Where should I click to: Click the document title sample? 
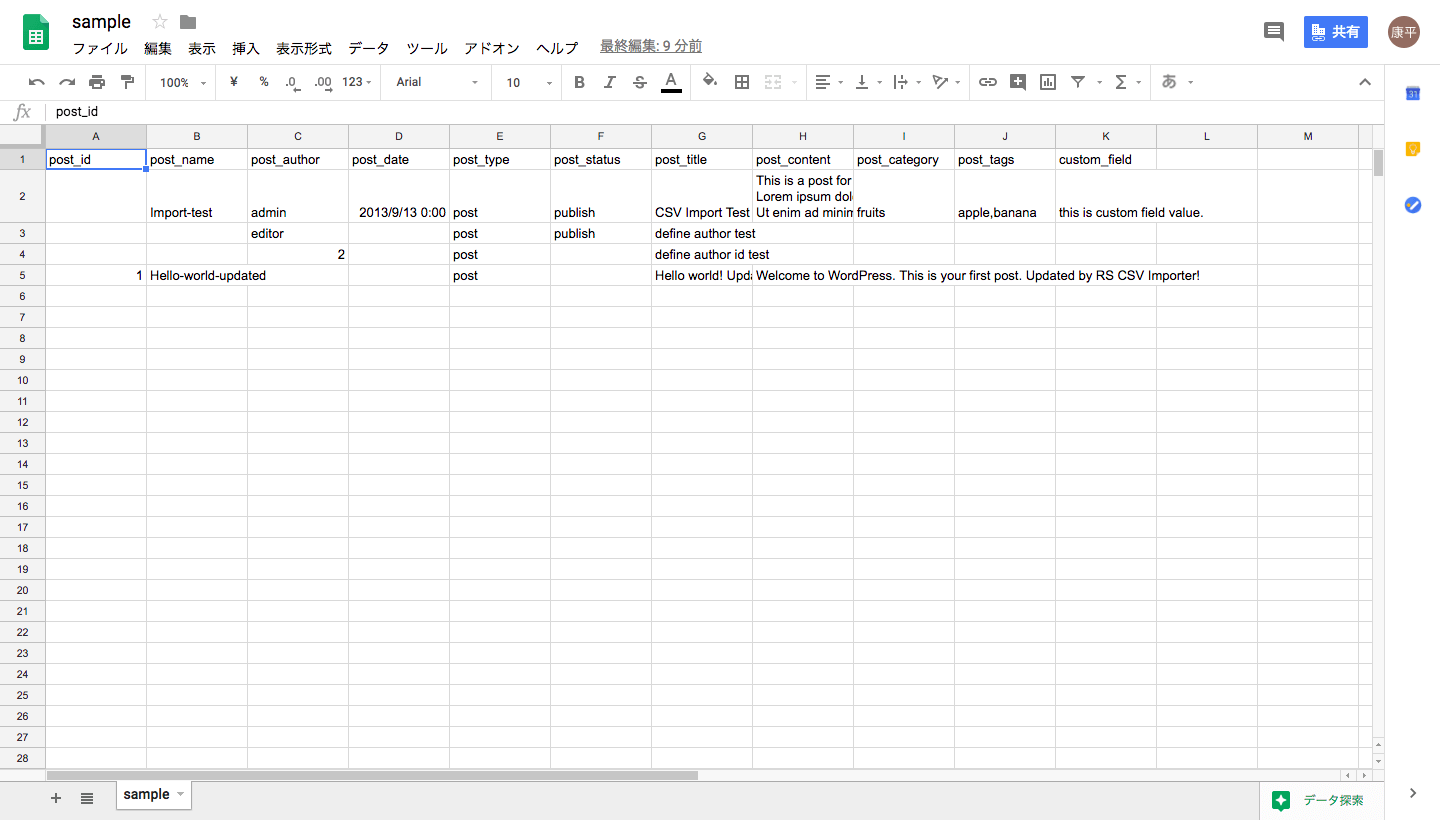(x=101, y=22)
